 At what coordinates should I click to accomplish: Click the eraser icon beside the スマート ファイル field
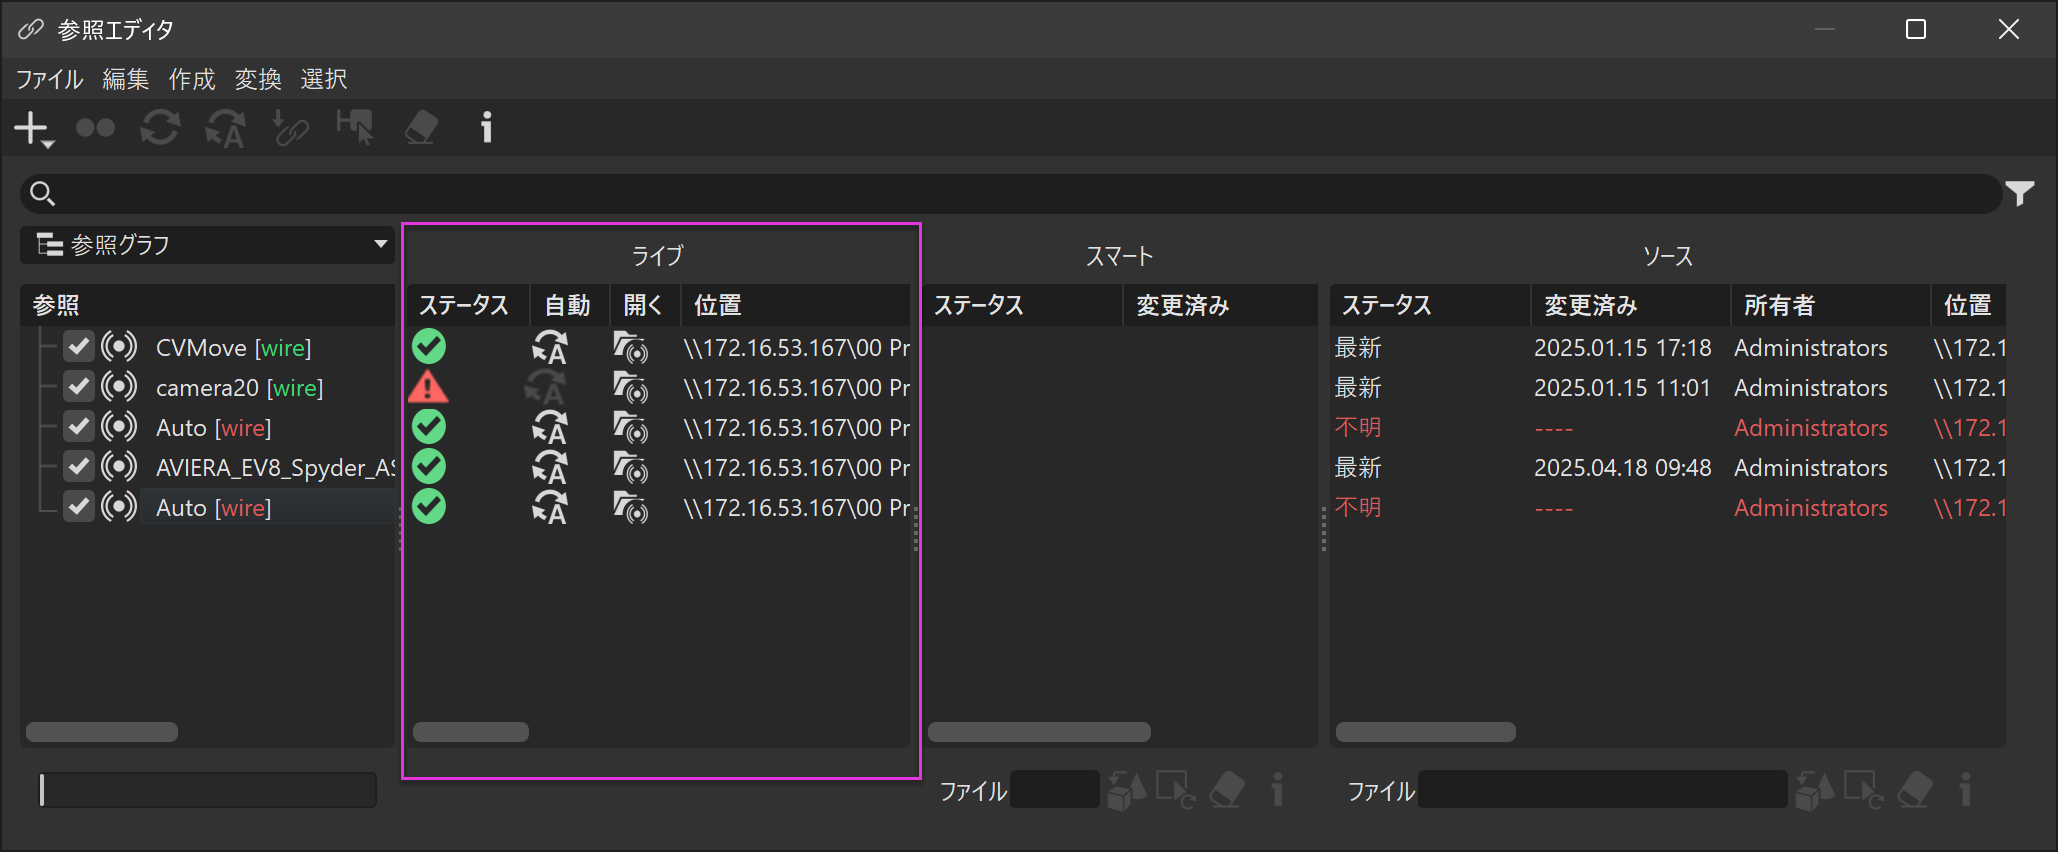(x=1227, y=790)
